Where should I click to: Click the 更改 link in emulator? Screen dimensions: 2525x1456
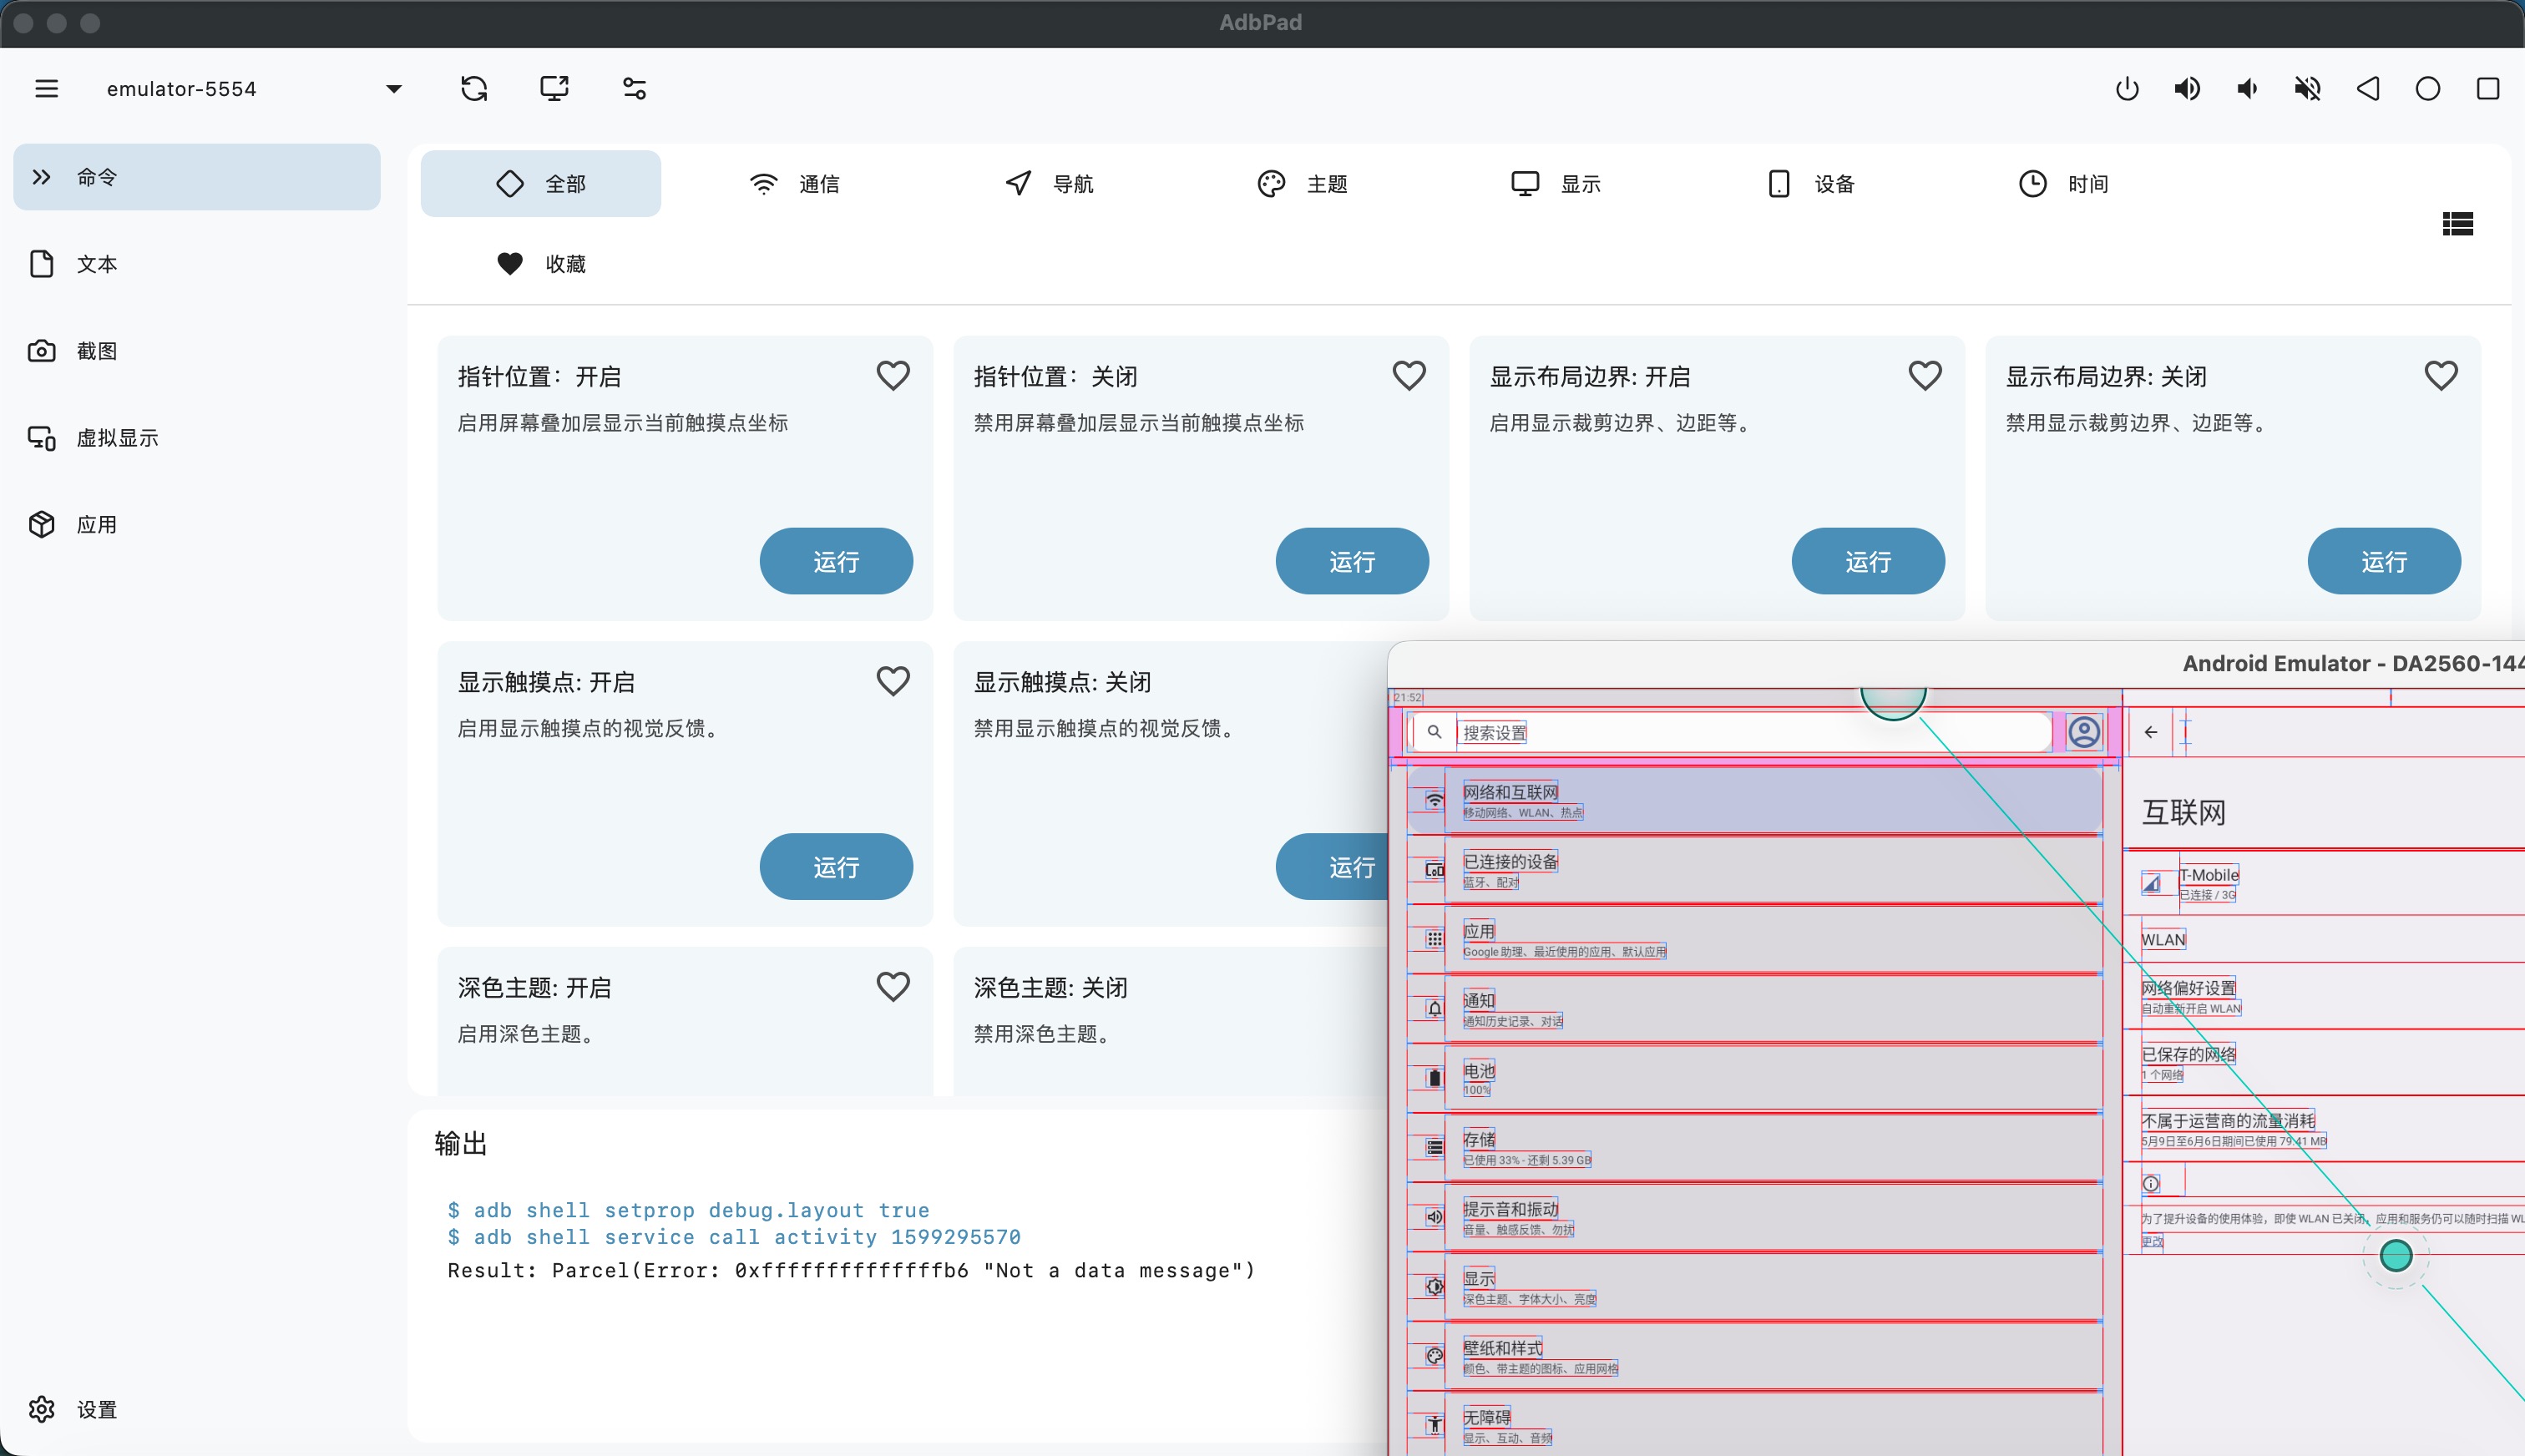(x=2152, y=1241)
